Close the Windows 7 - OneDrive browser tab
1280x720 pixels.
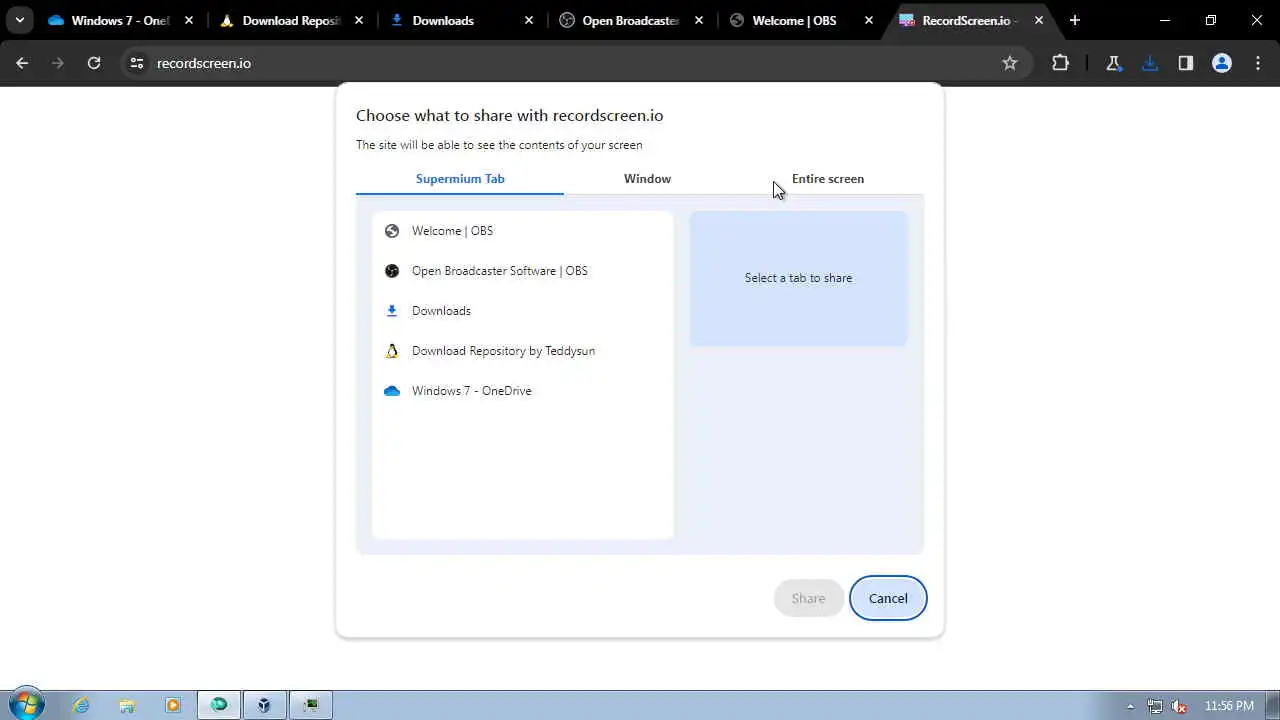point(189,20)
